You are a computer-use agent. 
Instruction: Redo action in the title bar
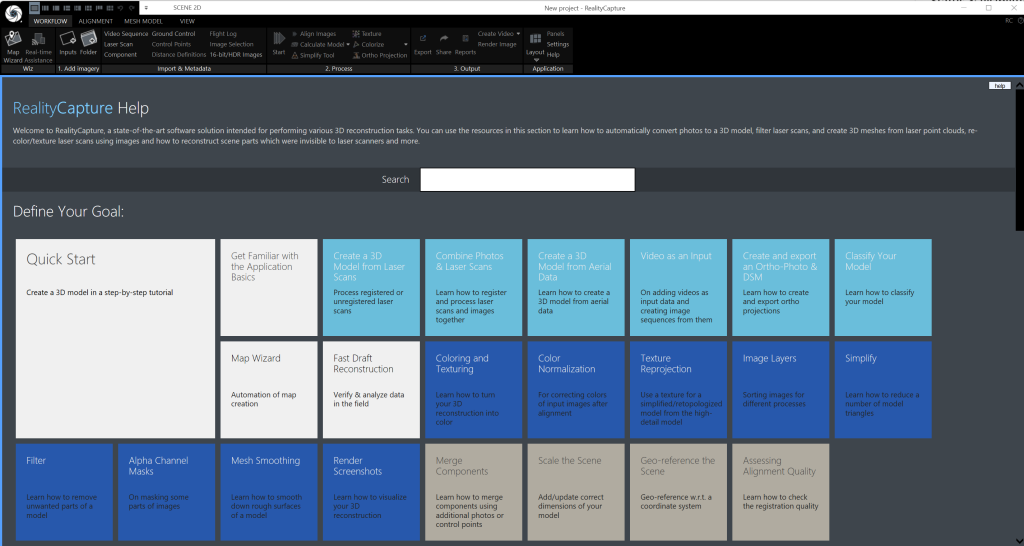pyautogui.click(x=131, y=8)
